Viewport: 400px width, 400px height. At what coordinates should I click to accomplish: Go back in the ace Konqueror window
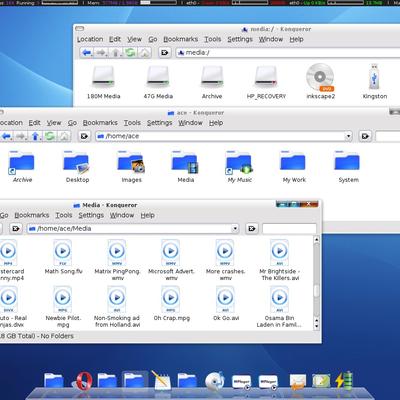click(x=7, y=136)
